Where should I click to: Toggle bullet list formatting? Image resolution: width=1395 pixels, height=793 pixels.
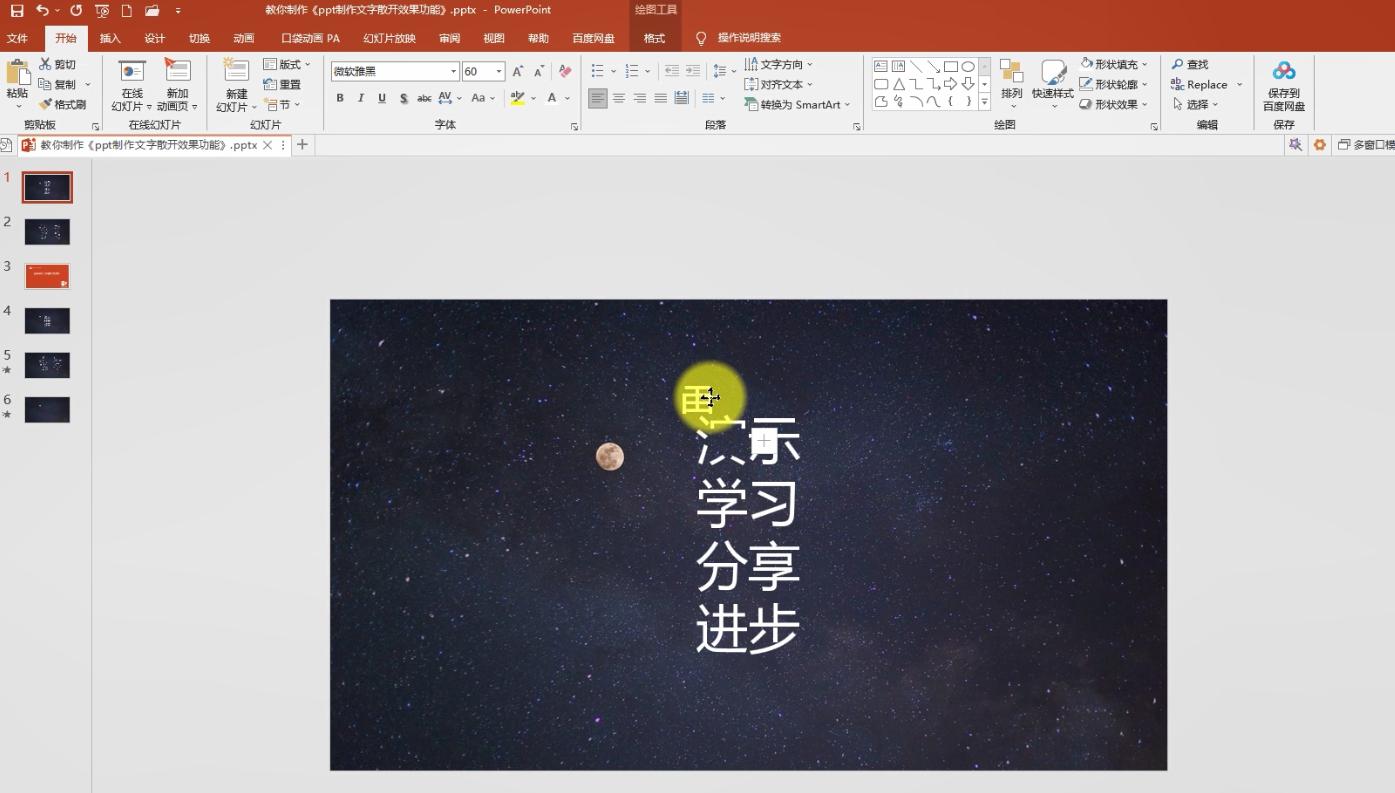[596, 71]
